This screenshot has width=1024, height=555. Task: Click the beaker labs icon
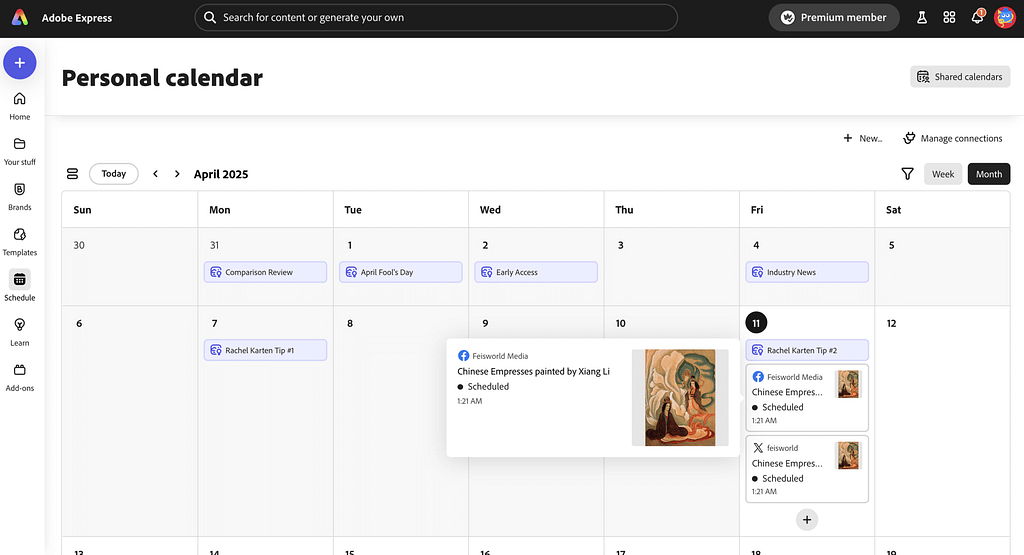(921, 18)
